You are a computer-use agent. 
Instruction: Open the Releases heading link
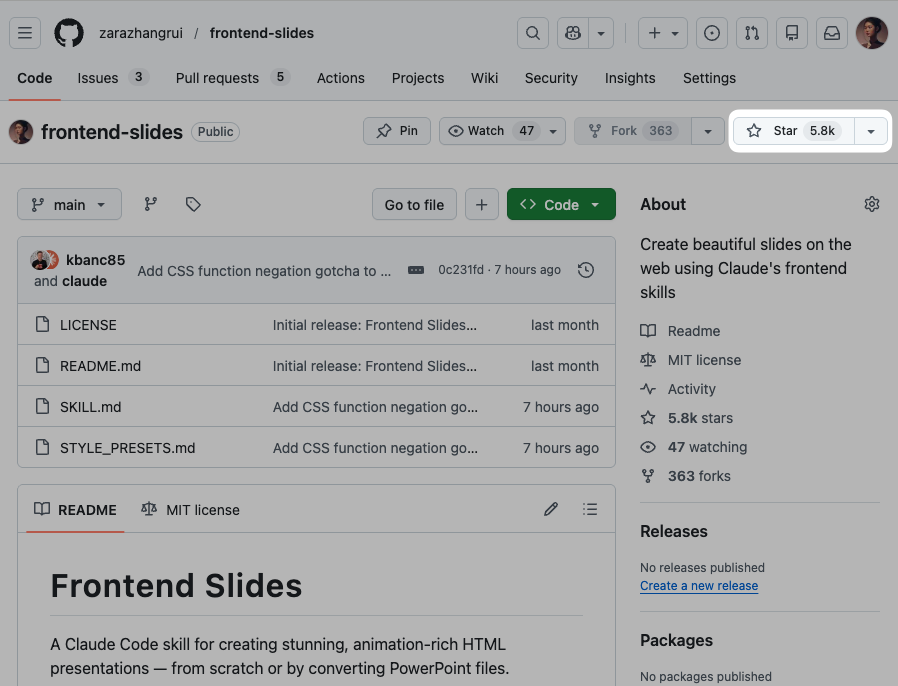(674, 531)
